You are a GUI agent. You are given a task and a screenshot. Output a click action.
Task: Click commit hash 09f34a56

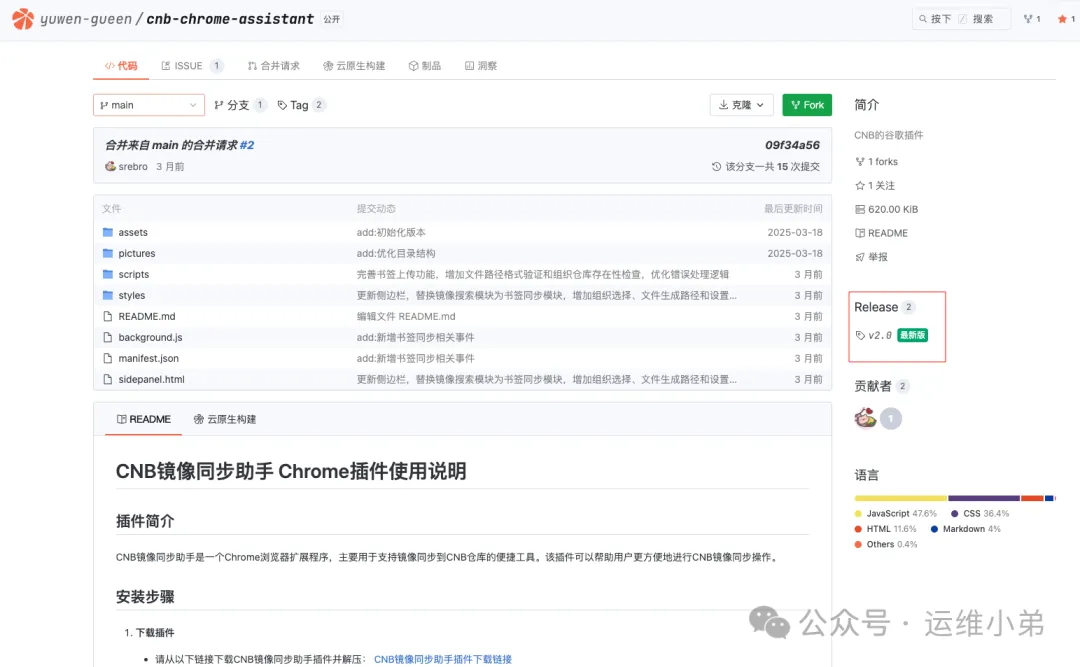[792, 145]
